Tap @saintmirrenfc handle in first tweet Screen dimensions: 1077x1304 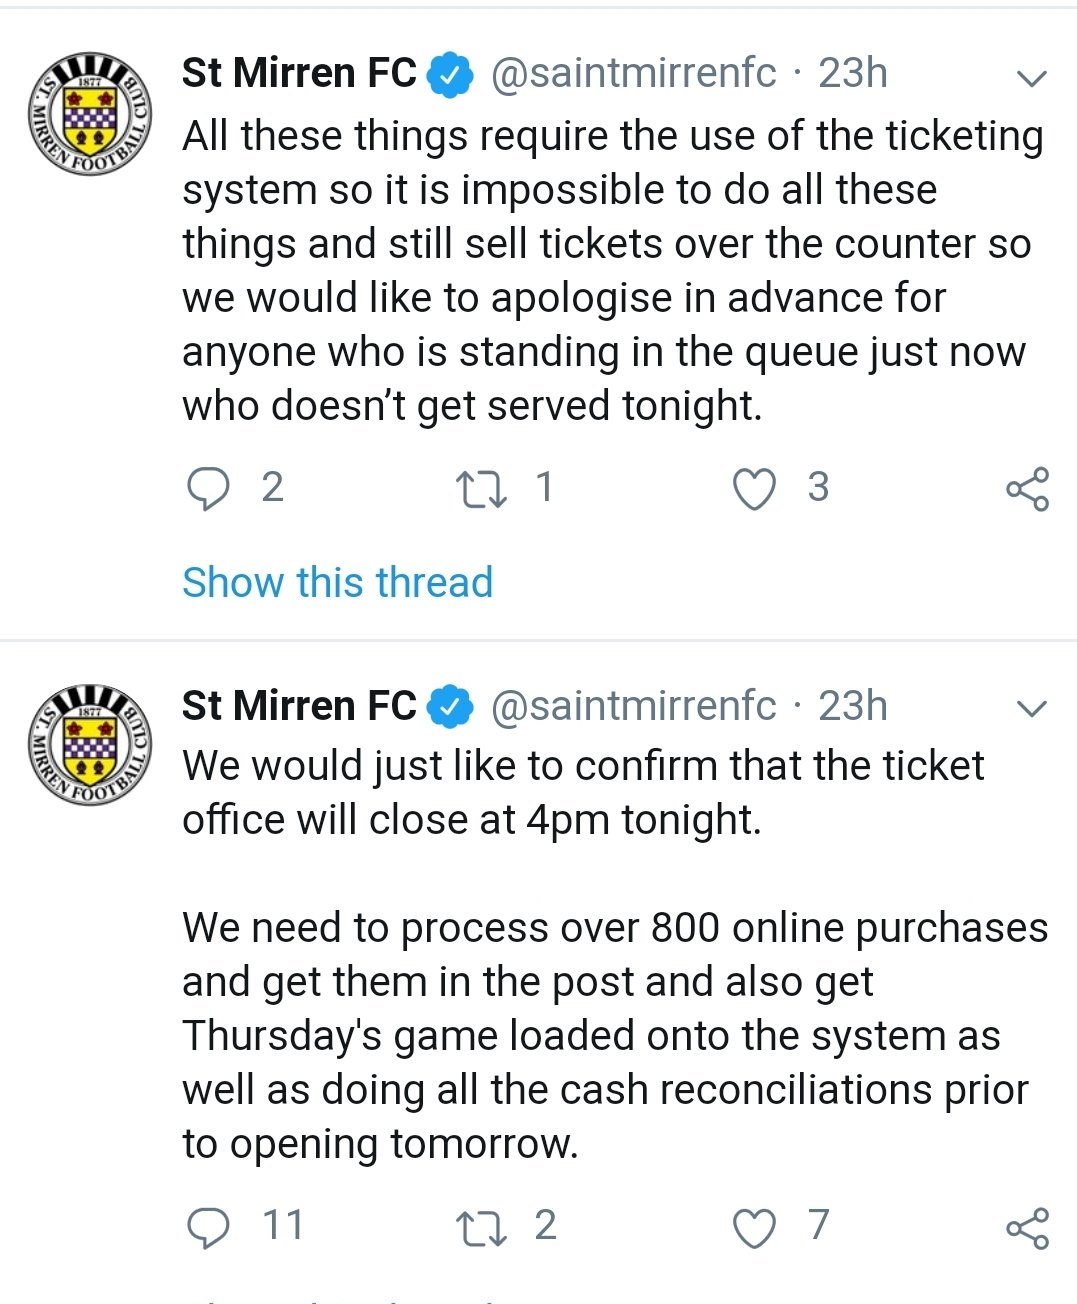click(x=633, y=73)
